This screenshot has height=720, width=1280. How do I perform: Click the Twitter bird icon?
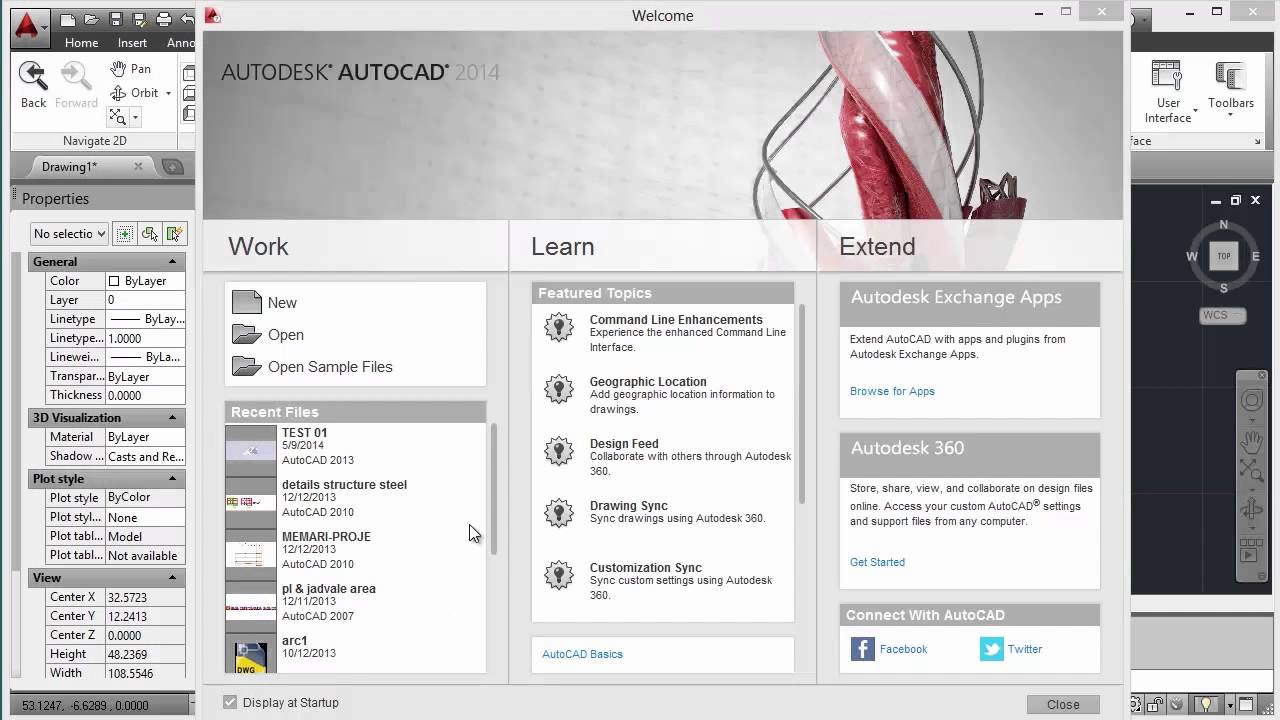tap(991, 649)
